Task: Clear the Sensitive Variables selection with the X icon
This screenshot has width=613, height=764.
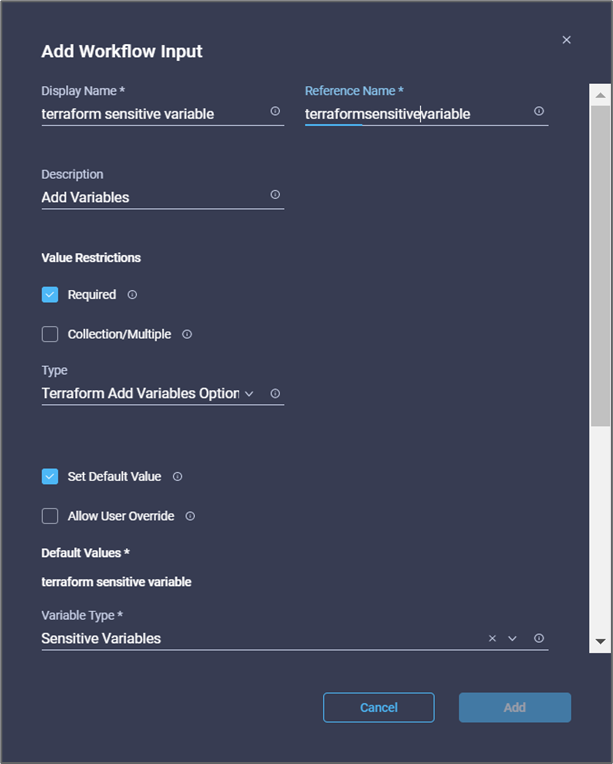Action: tap(492, 638)
